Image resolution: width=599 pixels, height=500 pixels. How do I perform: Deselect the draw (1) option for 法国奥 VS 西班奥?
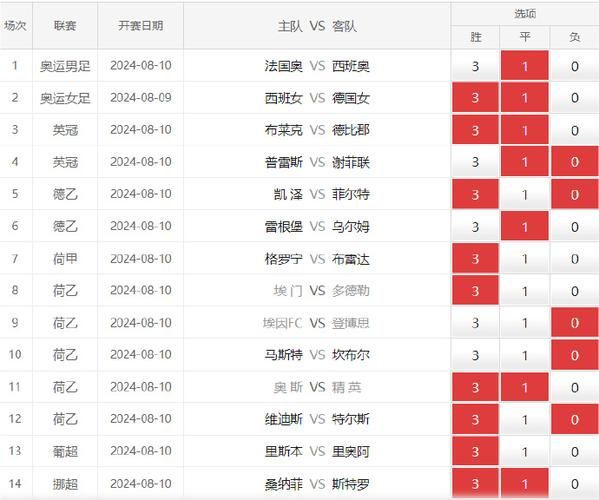point(525,66)
